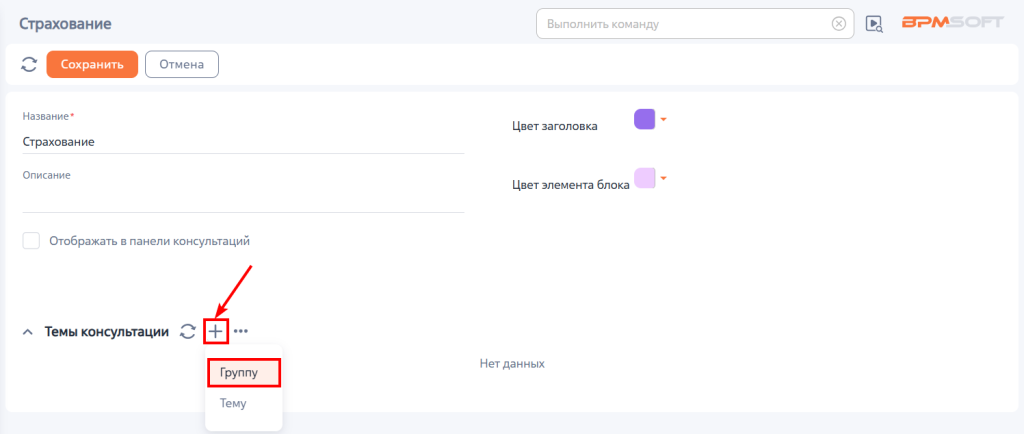
Task: Click the Название field with Страхование
Action: [x=243, y=142]
